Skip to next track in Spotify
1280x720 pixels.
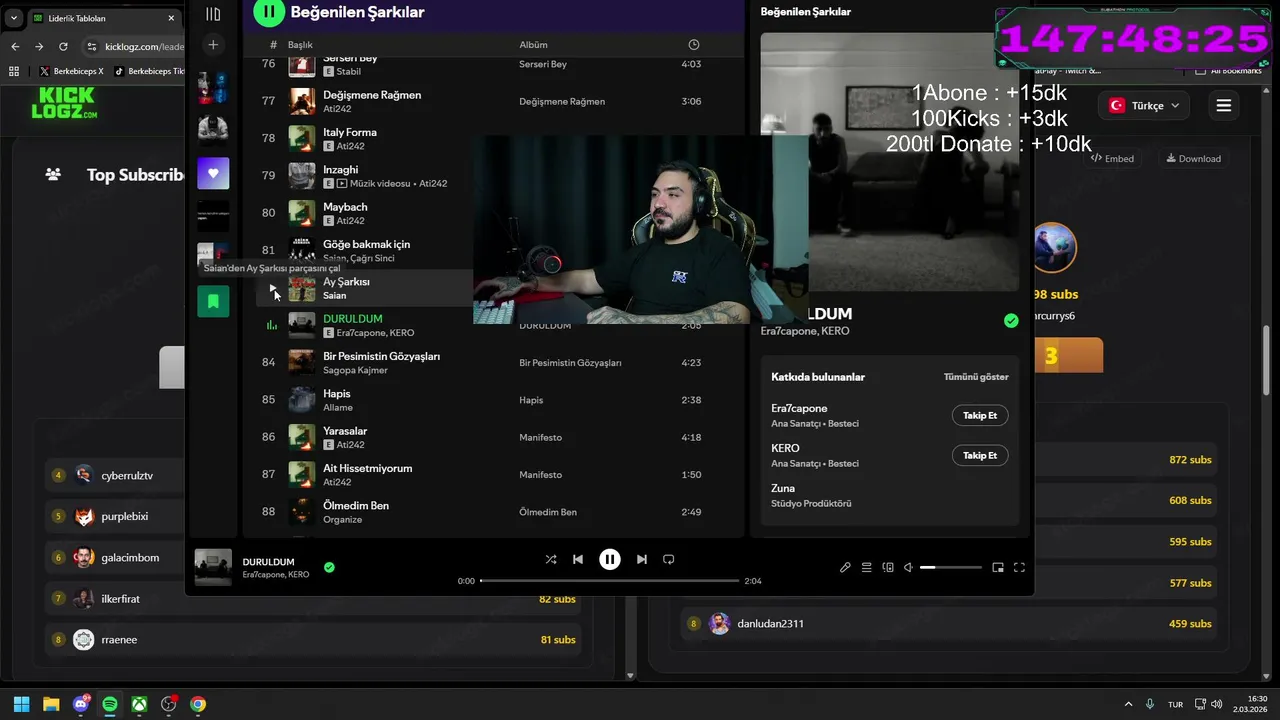tap(642, 559)
